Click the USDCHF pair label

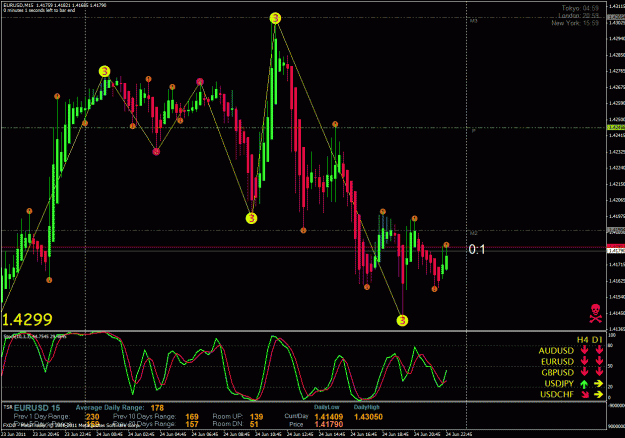click(x=557, y=395)
